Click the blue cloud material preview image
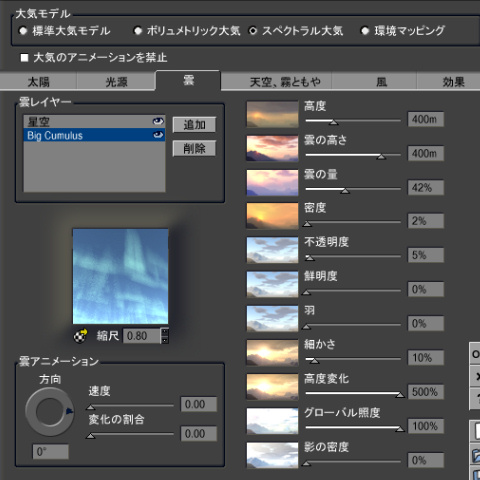Screen dimensions: 480x480 [120, 276]
